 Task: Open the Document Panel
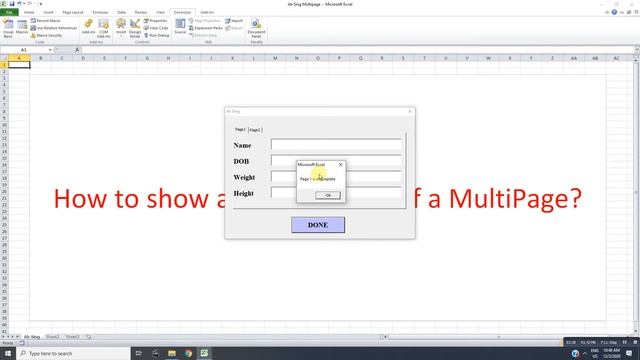(x=256, y=29)
